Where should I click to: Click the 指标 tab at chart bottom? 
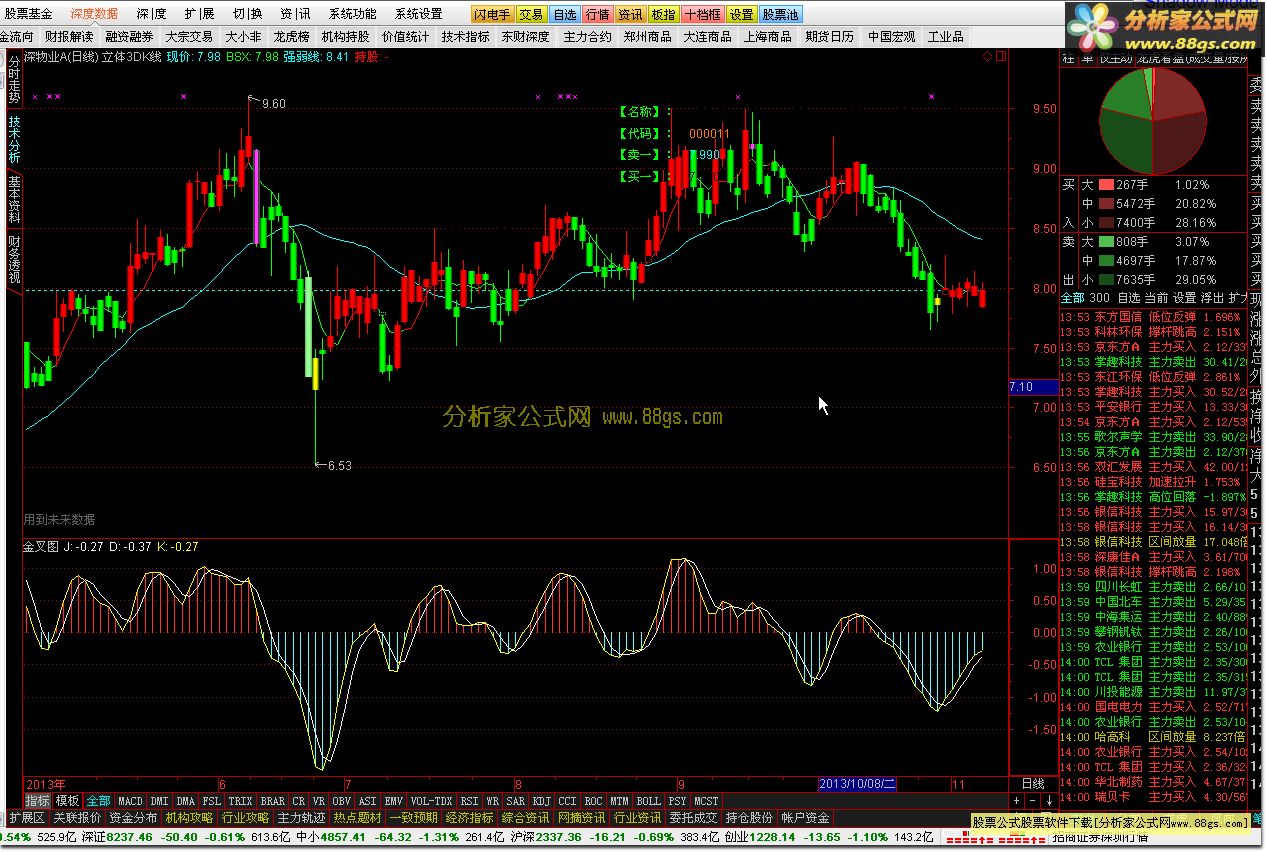[x=37, y=801]
